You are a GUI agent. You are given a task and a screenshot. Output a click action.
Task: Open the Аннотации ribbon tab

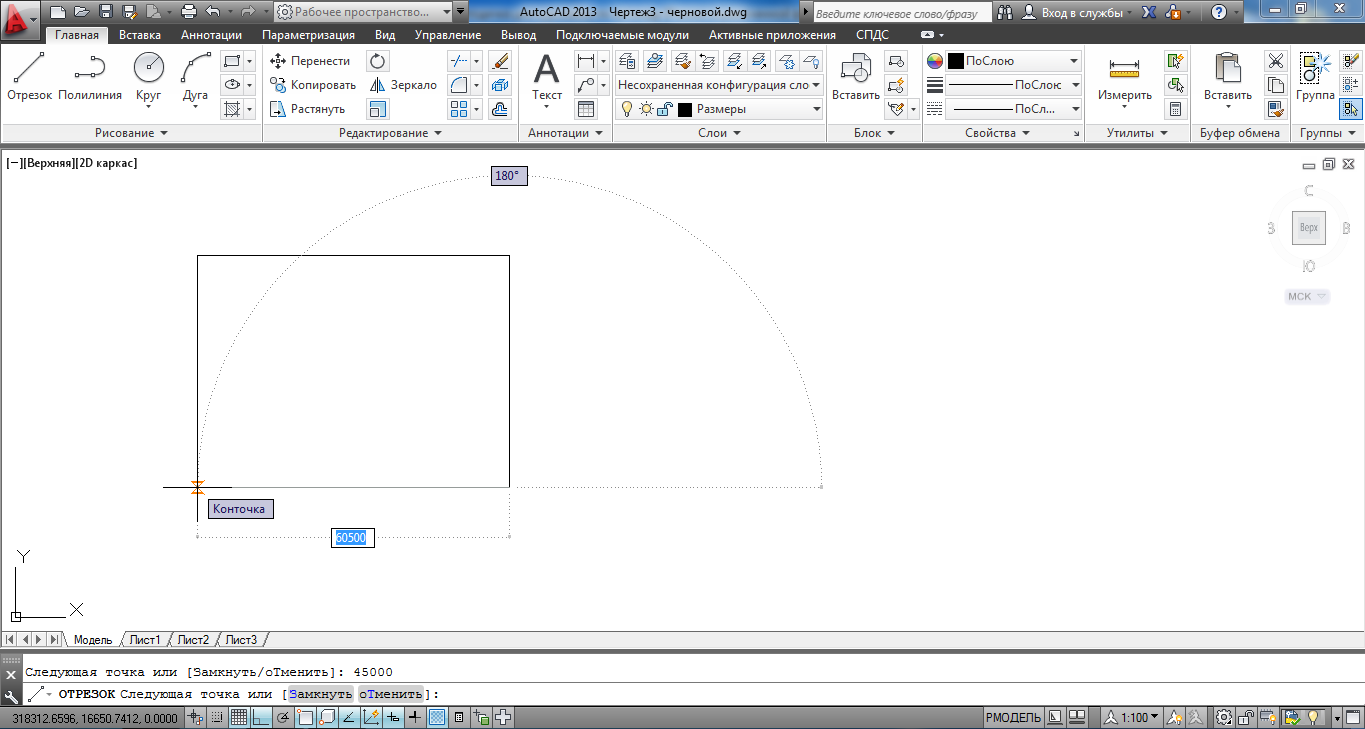point(211,34)
